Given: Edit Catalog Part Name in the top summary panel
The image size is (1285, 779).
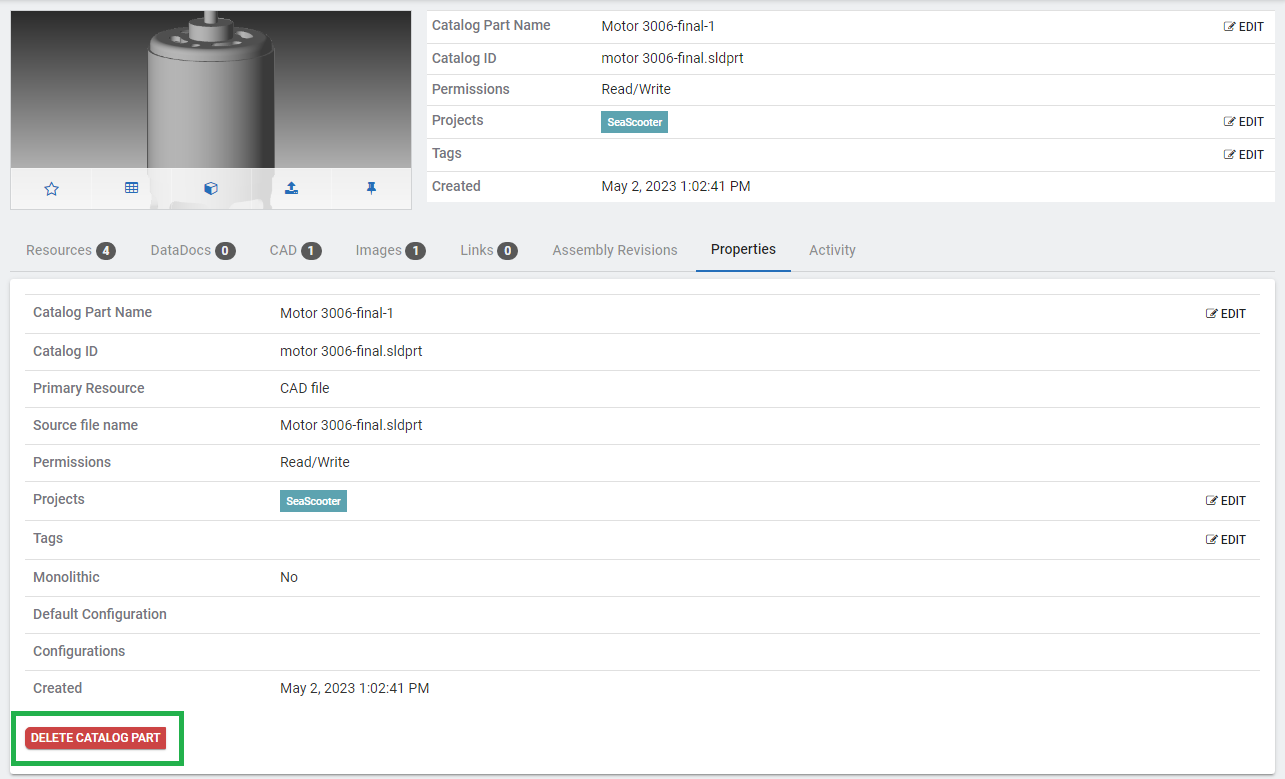Looking at the screenshot, I should [x=1244, y=27].
